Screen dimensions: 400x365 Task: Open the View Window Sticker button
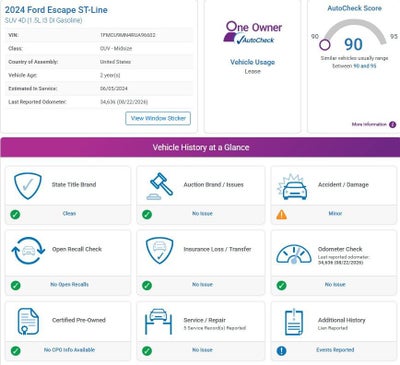(158, 118)
